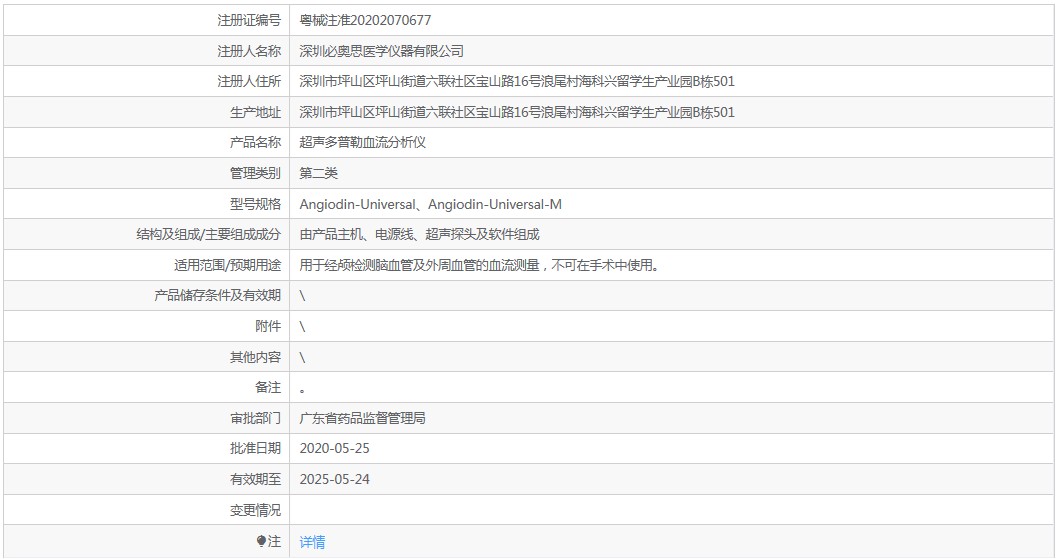The width and height of the screenshot is (1057, 559).
Task: Select the 注册人住所 address value
Action: pos(517,82)
